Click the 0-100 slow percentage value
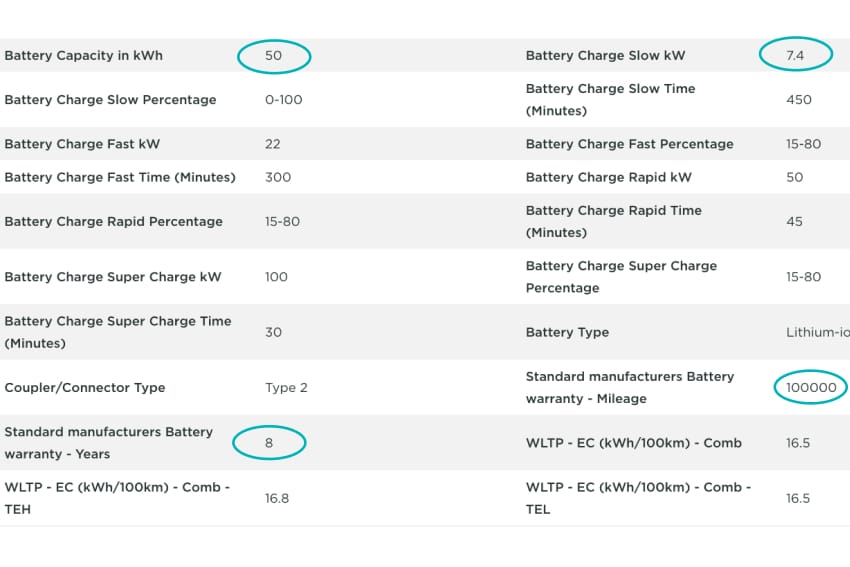The width and height of the screenshot is (850, 567). (284, 100)
